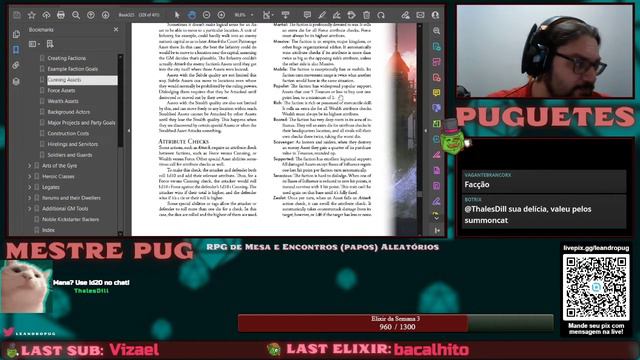Open the account profile icon
Viewport: 640px width, 360px height.
tap(435, 15)
